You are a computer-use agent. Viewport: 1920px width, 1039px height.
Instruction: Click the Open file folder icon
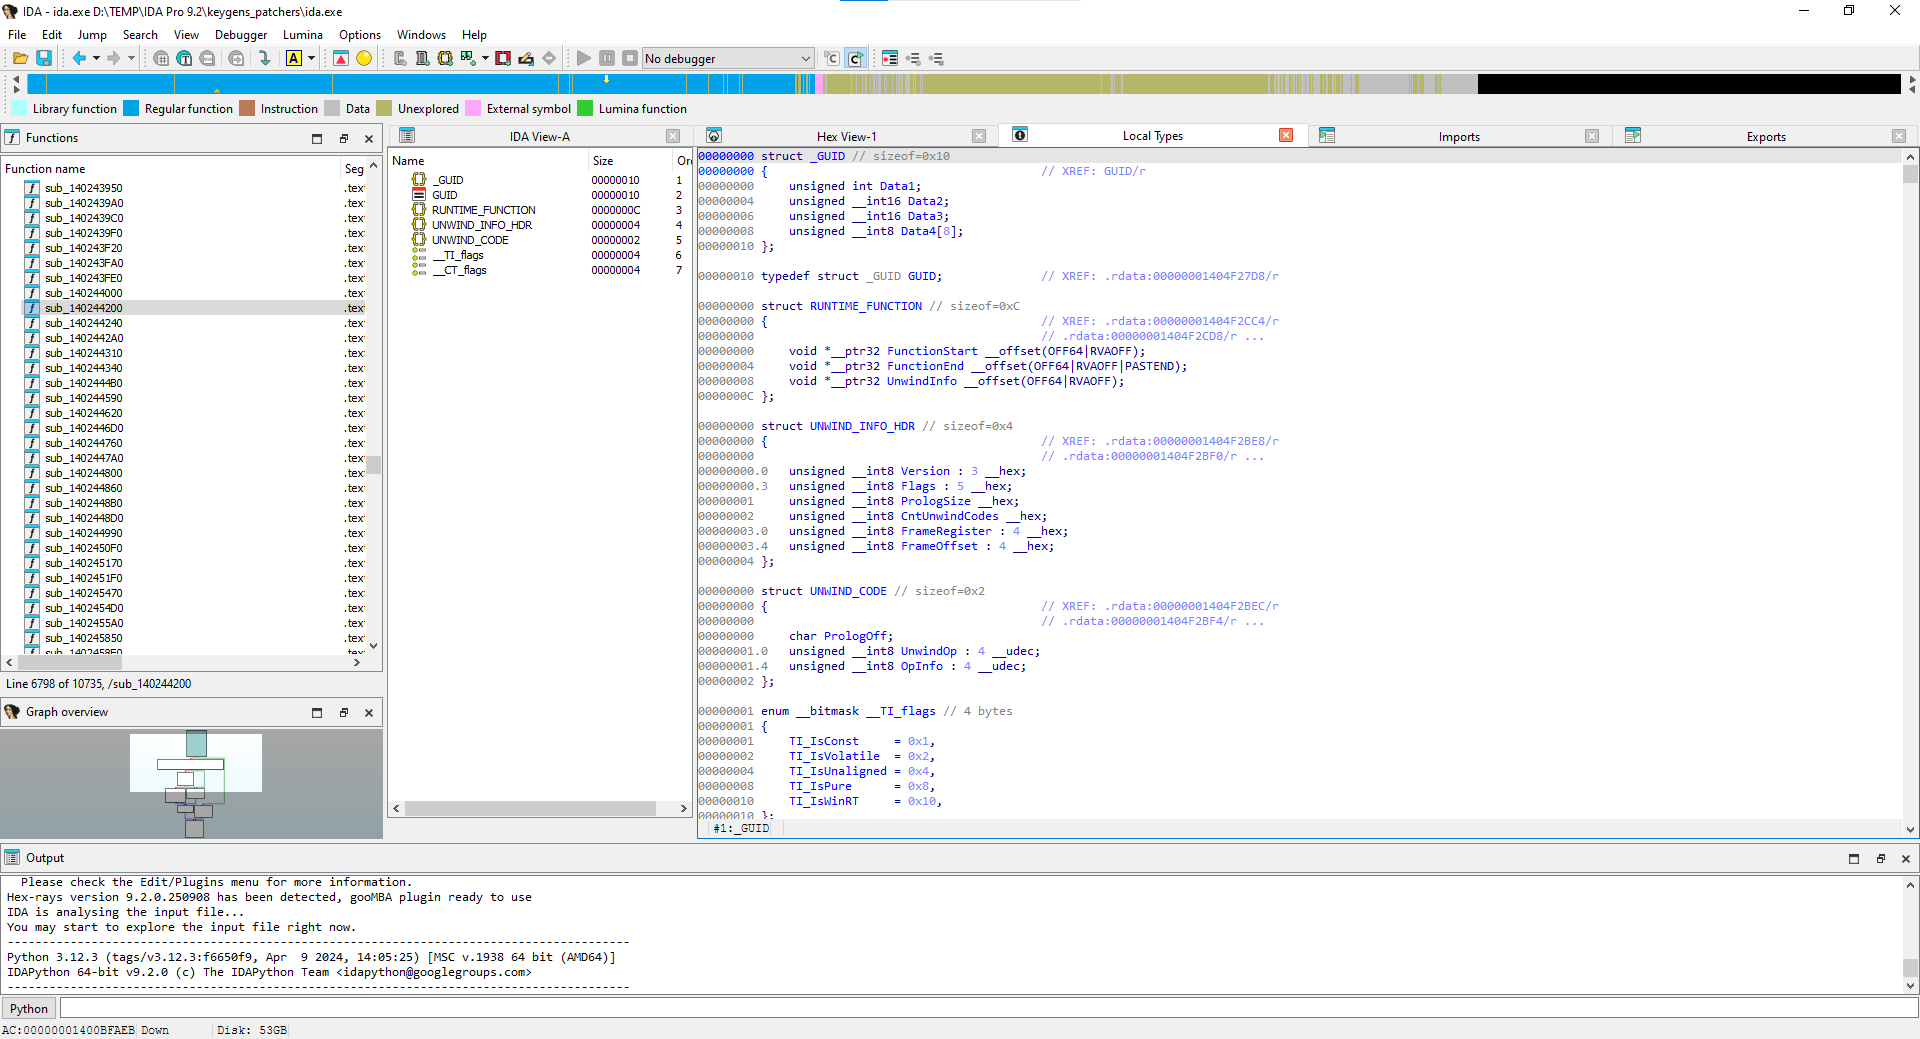(20, 59)
